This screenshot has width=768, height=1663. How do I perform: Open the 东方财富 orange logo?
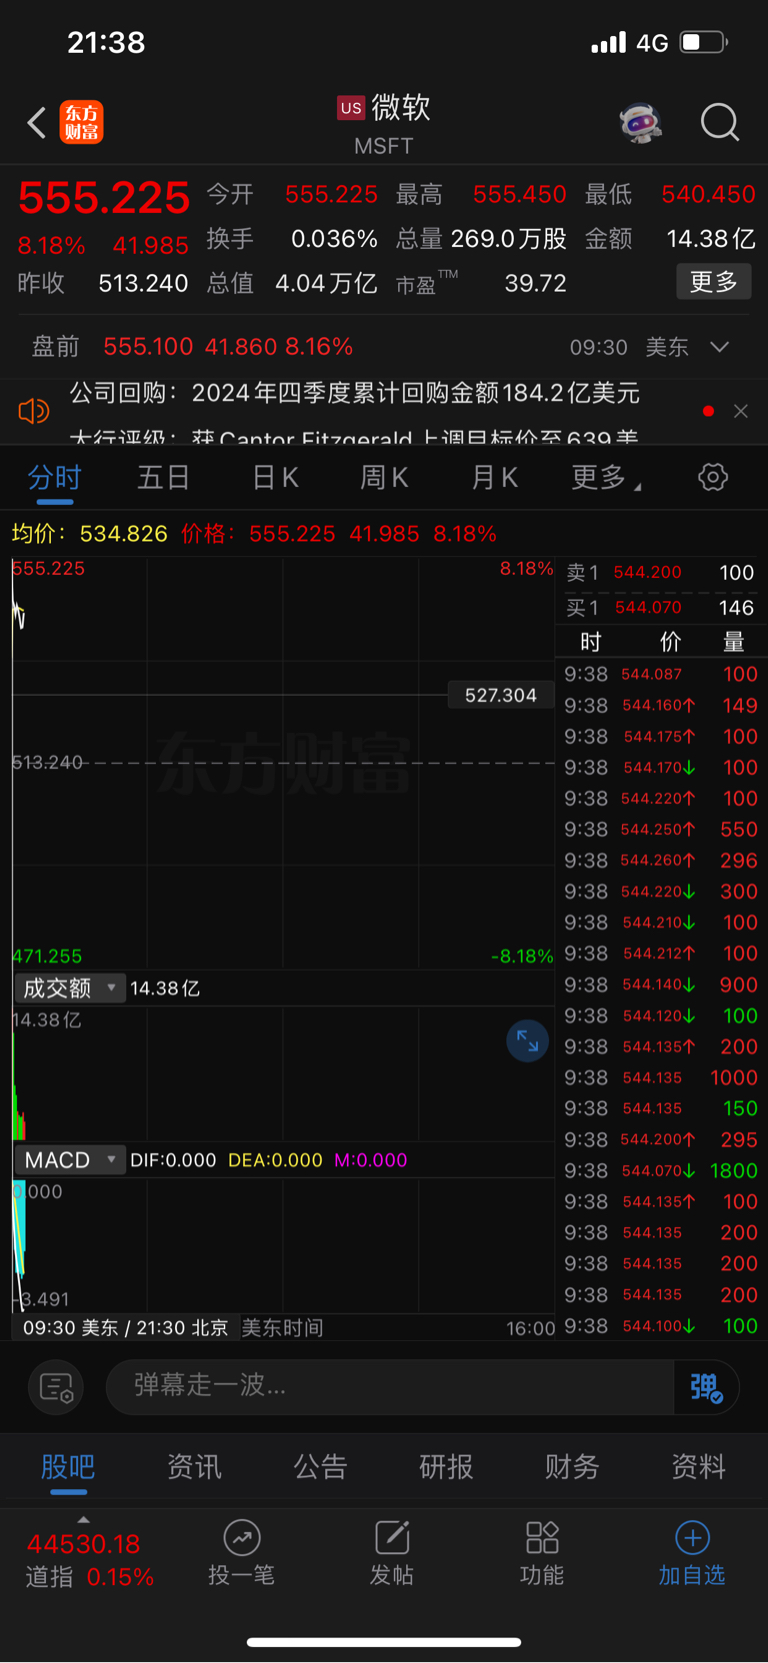[x=82, y=123]
